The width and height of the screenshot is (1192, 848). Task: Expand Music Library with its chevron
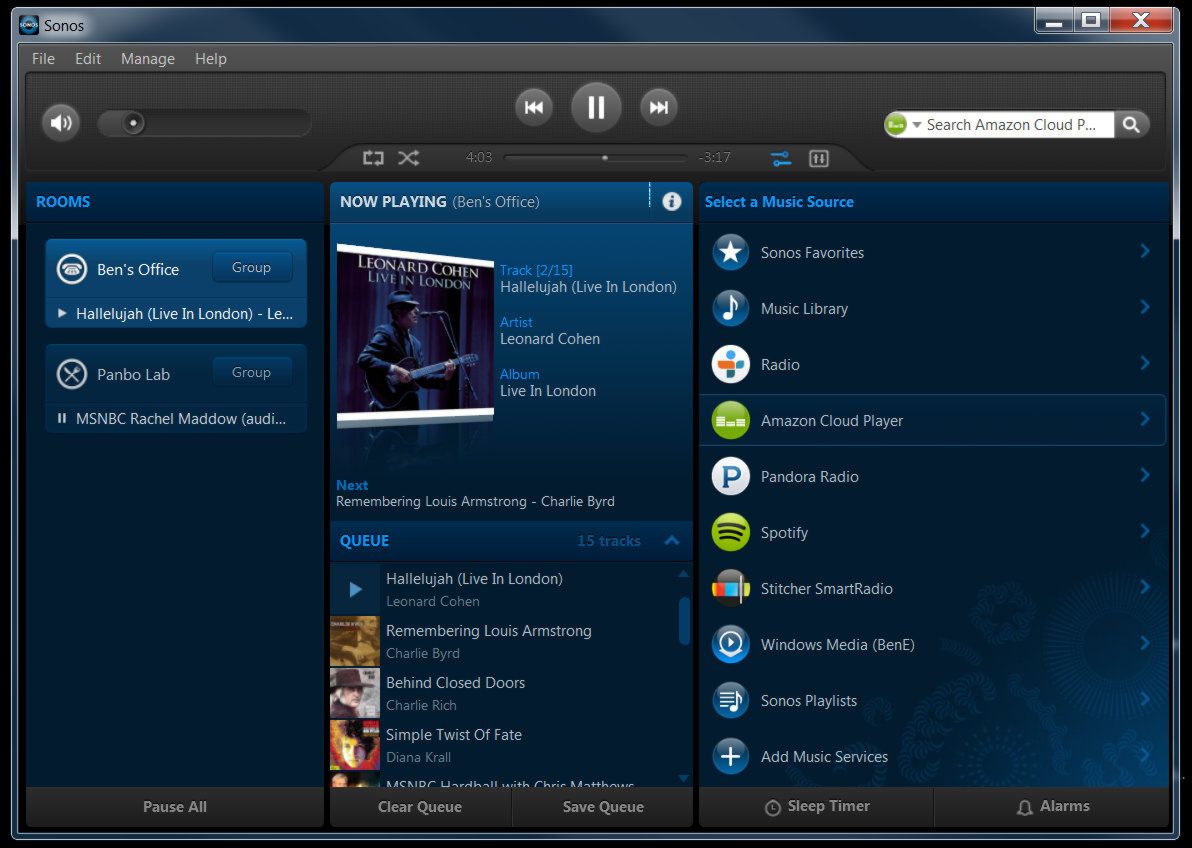(x=1145, y=307)
